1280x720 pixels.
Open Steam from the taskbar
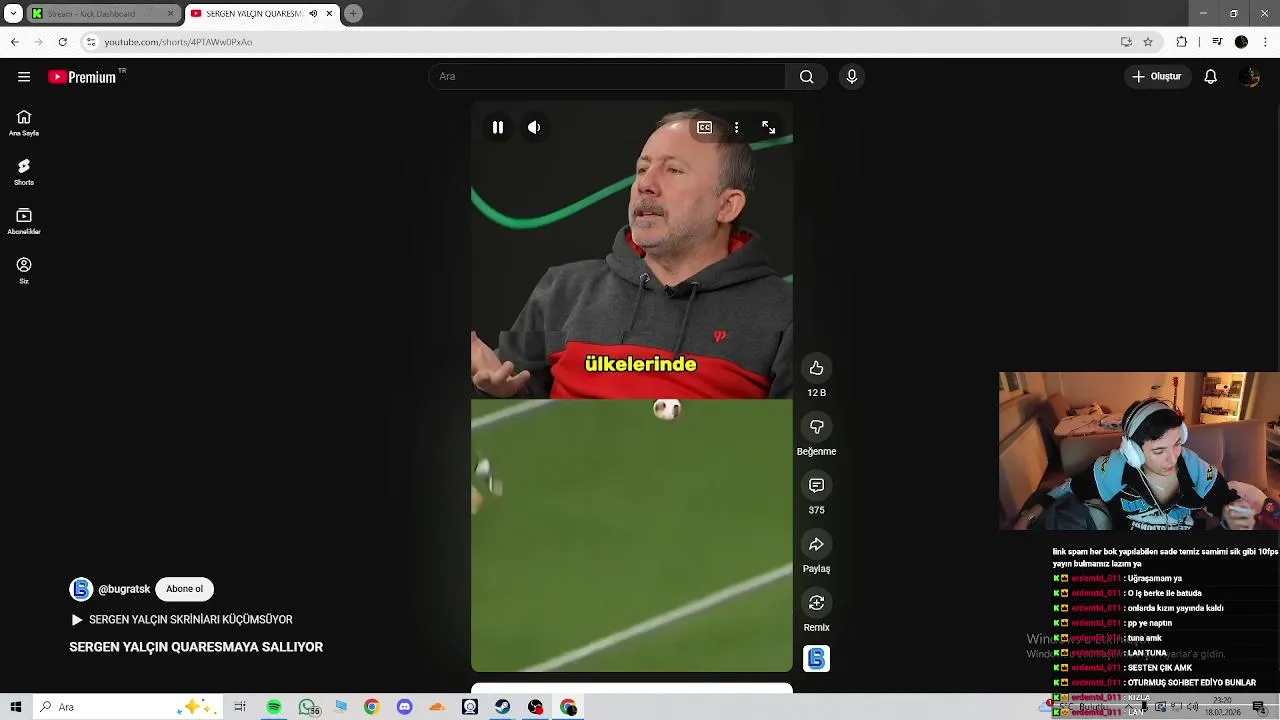[502, 707]
